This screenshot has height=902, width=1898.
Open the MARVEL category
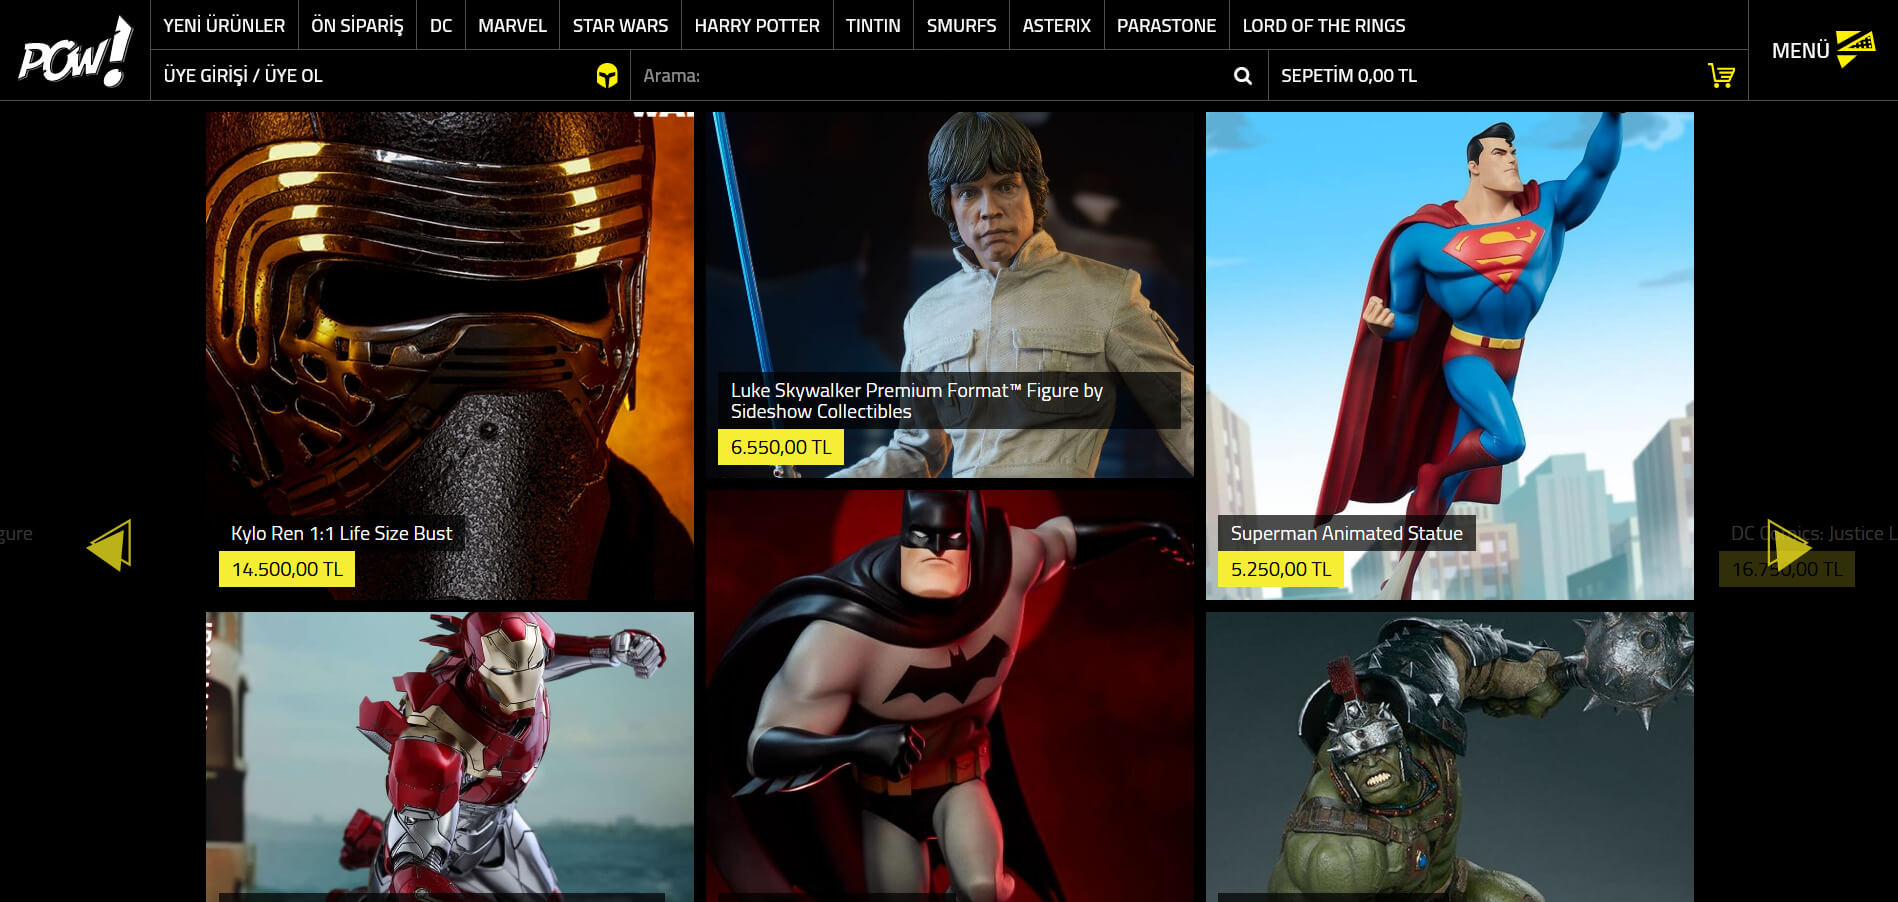coord(512,26)
